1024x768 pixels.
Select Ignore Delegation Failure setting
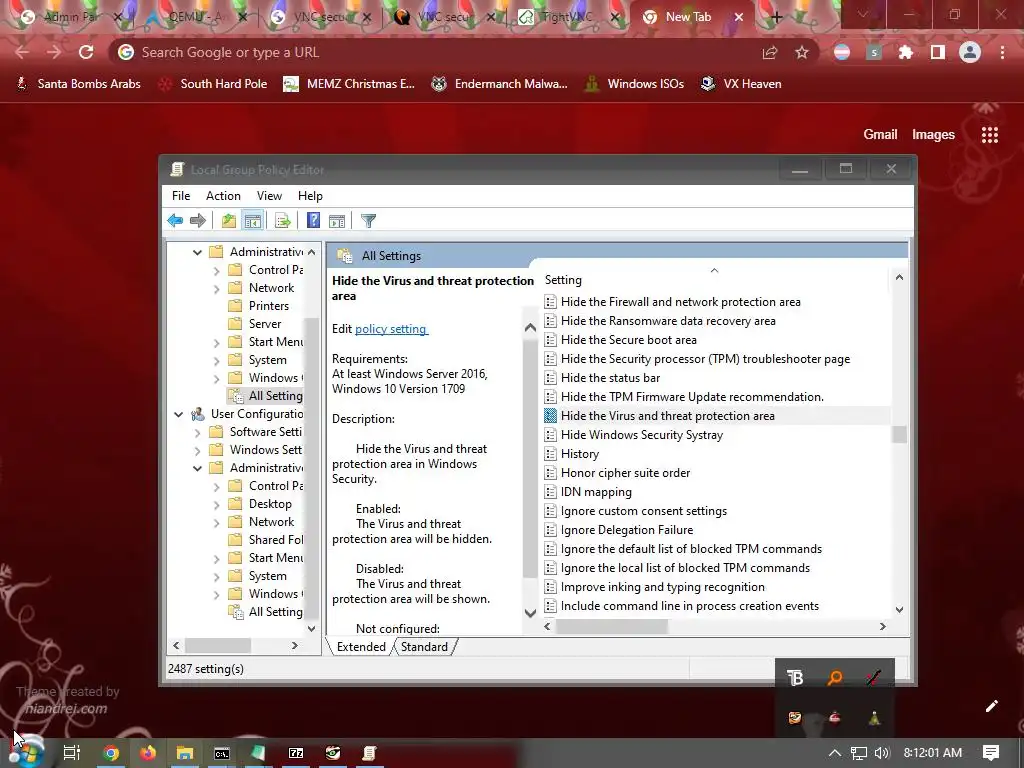point(626,530)
